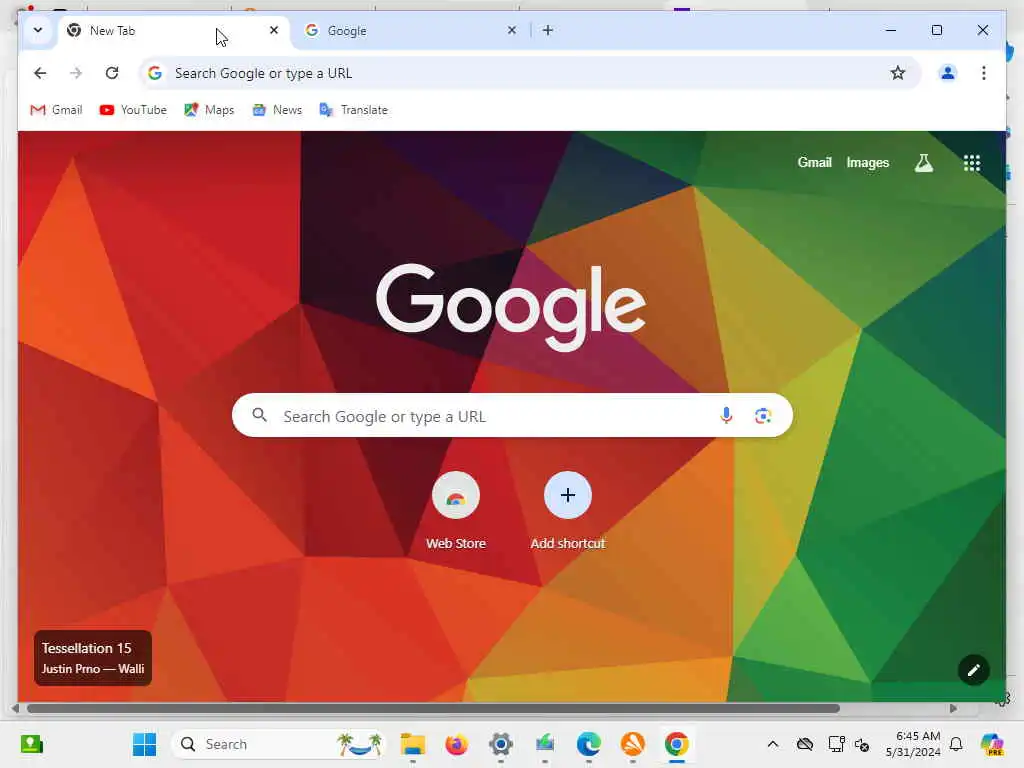Focus the page search box

coord(512,415)
